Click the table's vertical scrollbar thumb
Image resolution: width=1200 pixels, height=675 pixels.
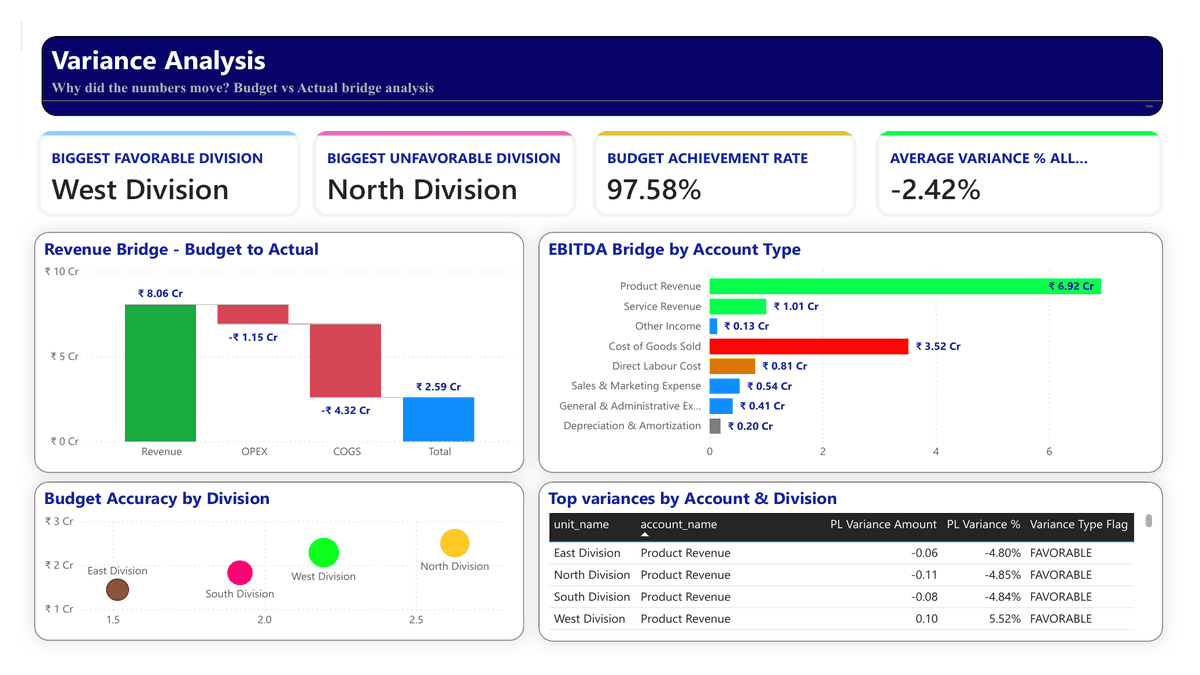pyautogui.click(x=1149, y=520)
